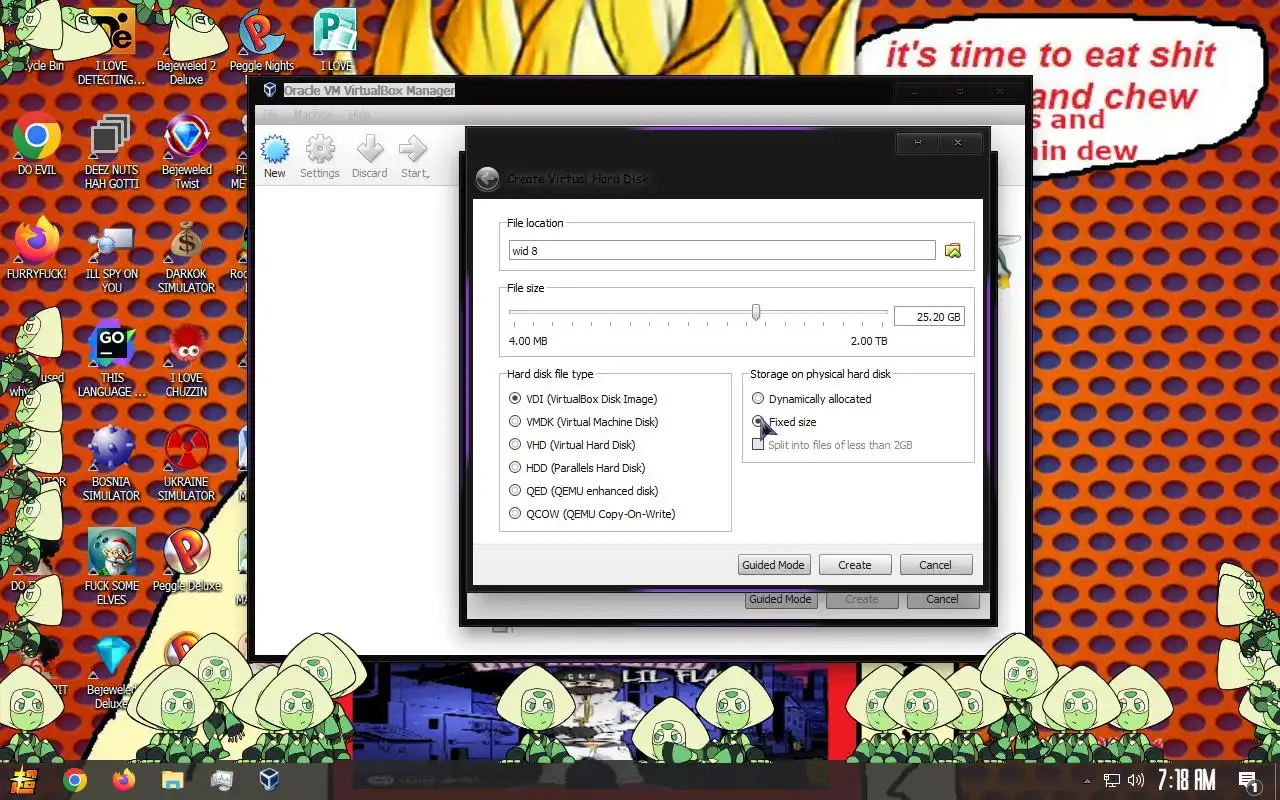Viewport: 1280px width, 800px height.
Task: Open the notification center icon
Action: [1248, 780]
